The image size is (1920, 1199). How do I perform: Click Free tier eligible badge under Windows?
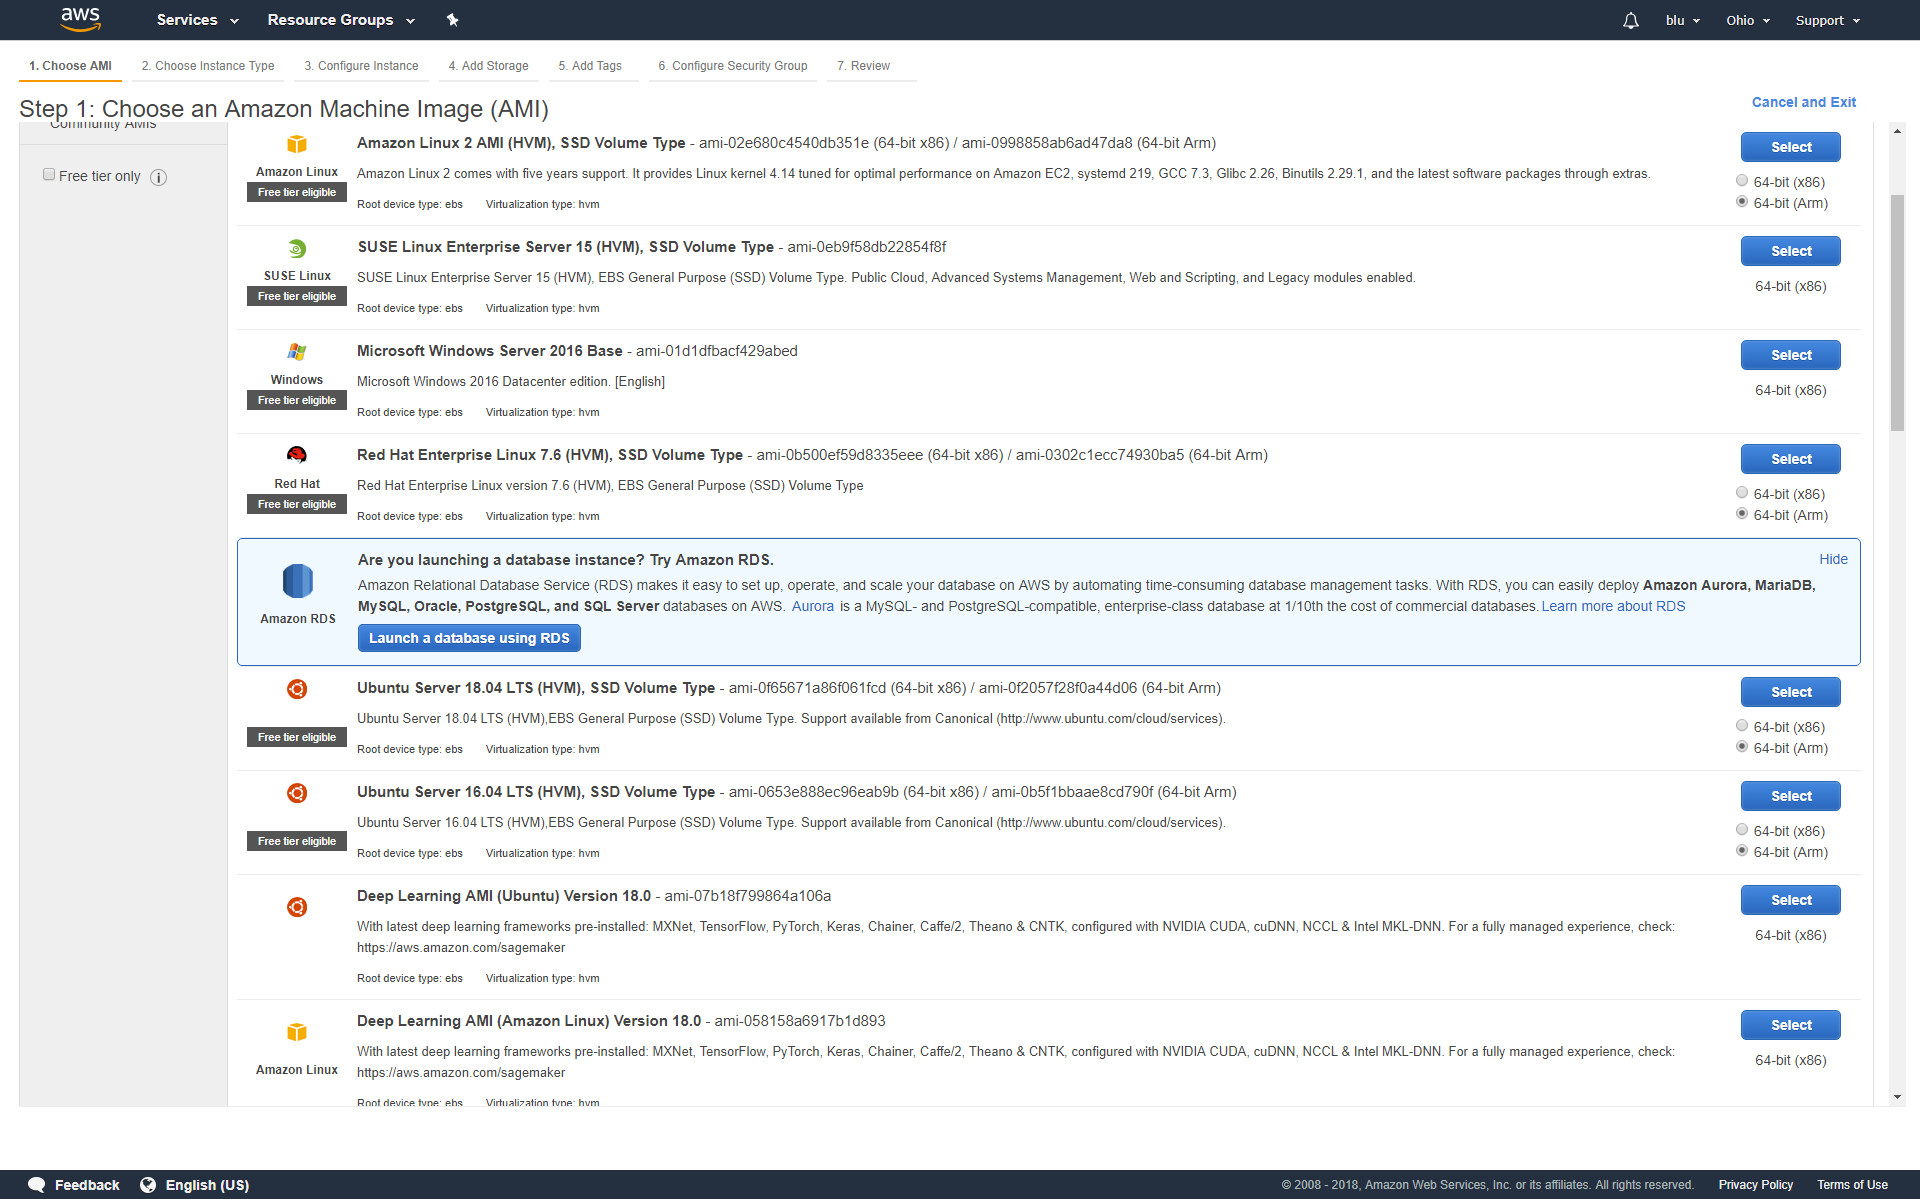(x=297, y=400)
